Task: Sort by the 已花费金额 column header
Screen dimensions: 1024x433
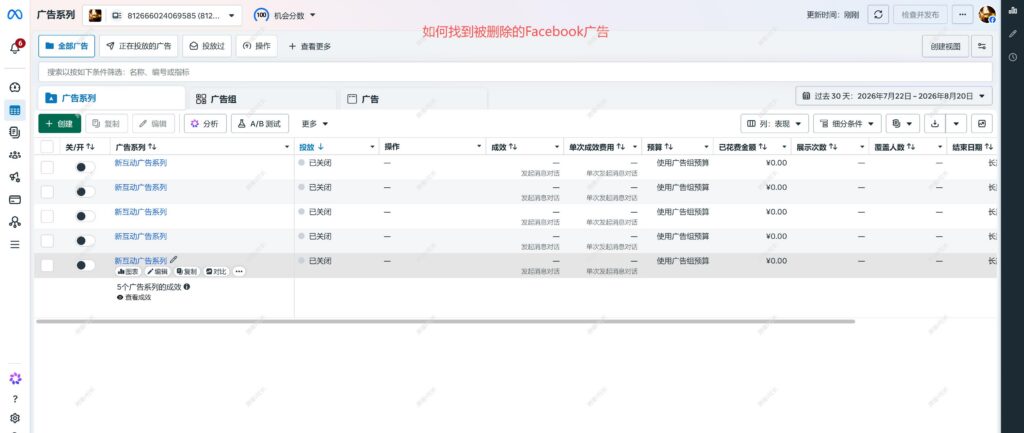Action: [743, 147]
